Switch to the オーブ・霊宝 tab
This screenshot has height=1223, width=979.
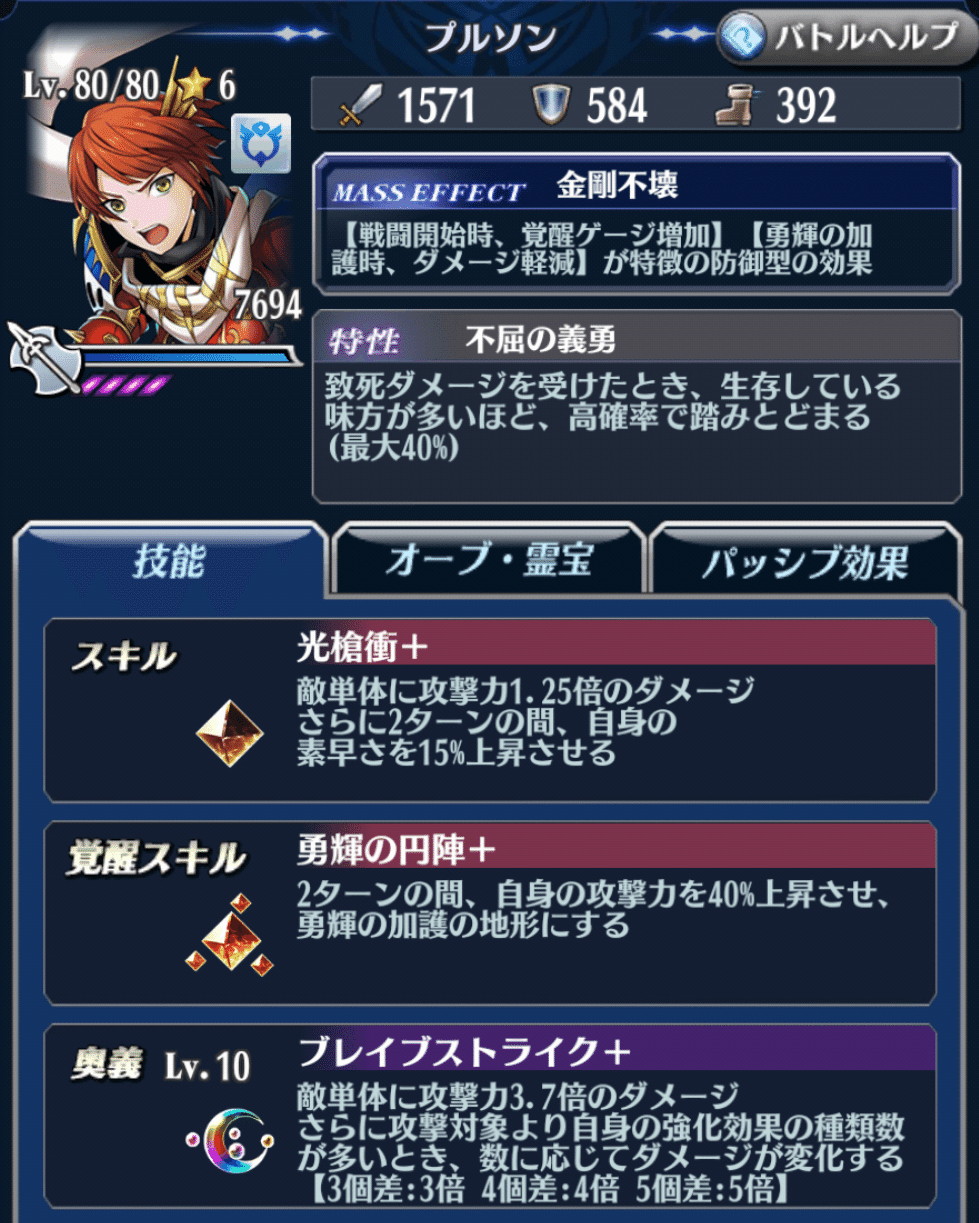490,562
